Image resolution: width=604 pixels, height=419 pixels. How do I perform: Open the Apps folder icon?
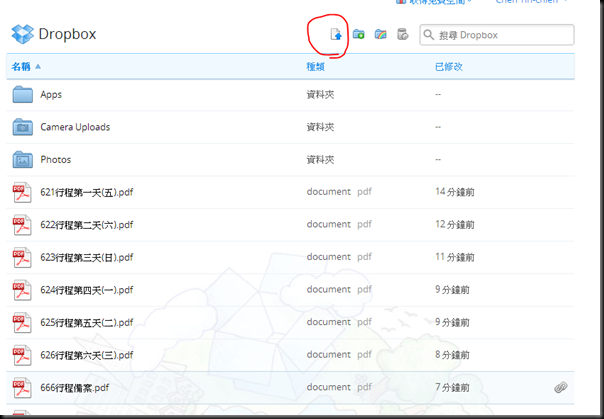coord(22,94)
